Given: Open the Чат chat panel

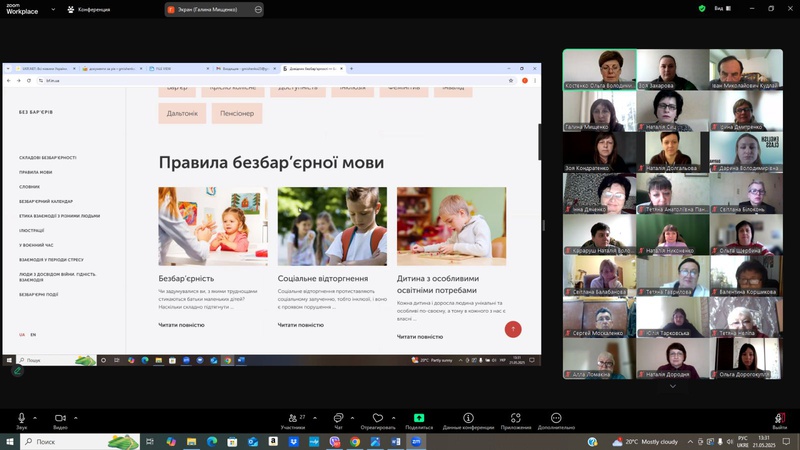Looking at the screenshot, I should point(337,418).
